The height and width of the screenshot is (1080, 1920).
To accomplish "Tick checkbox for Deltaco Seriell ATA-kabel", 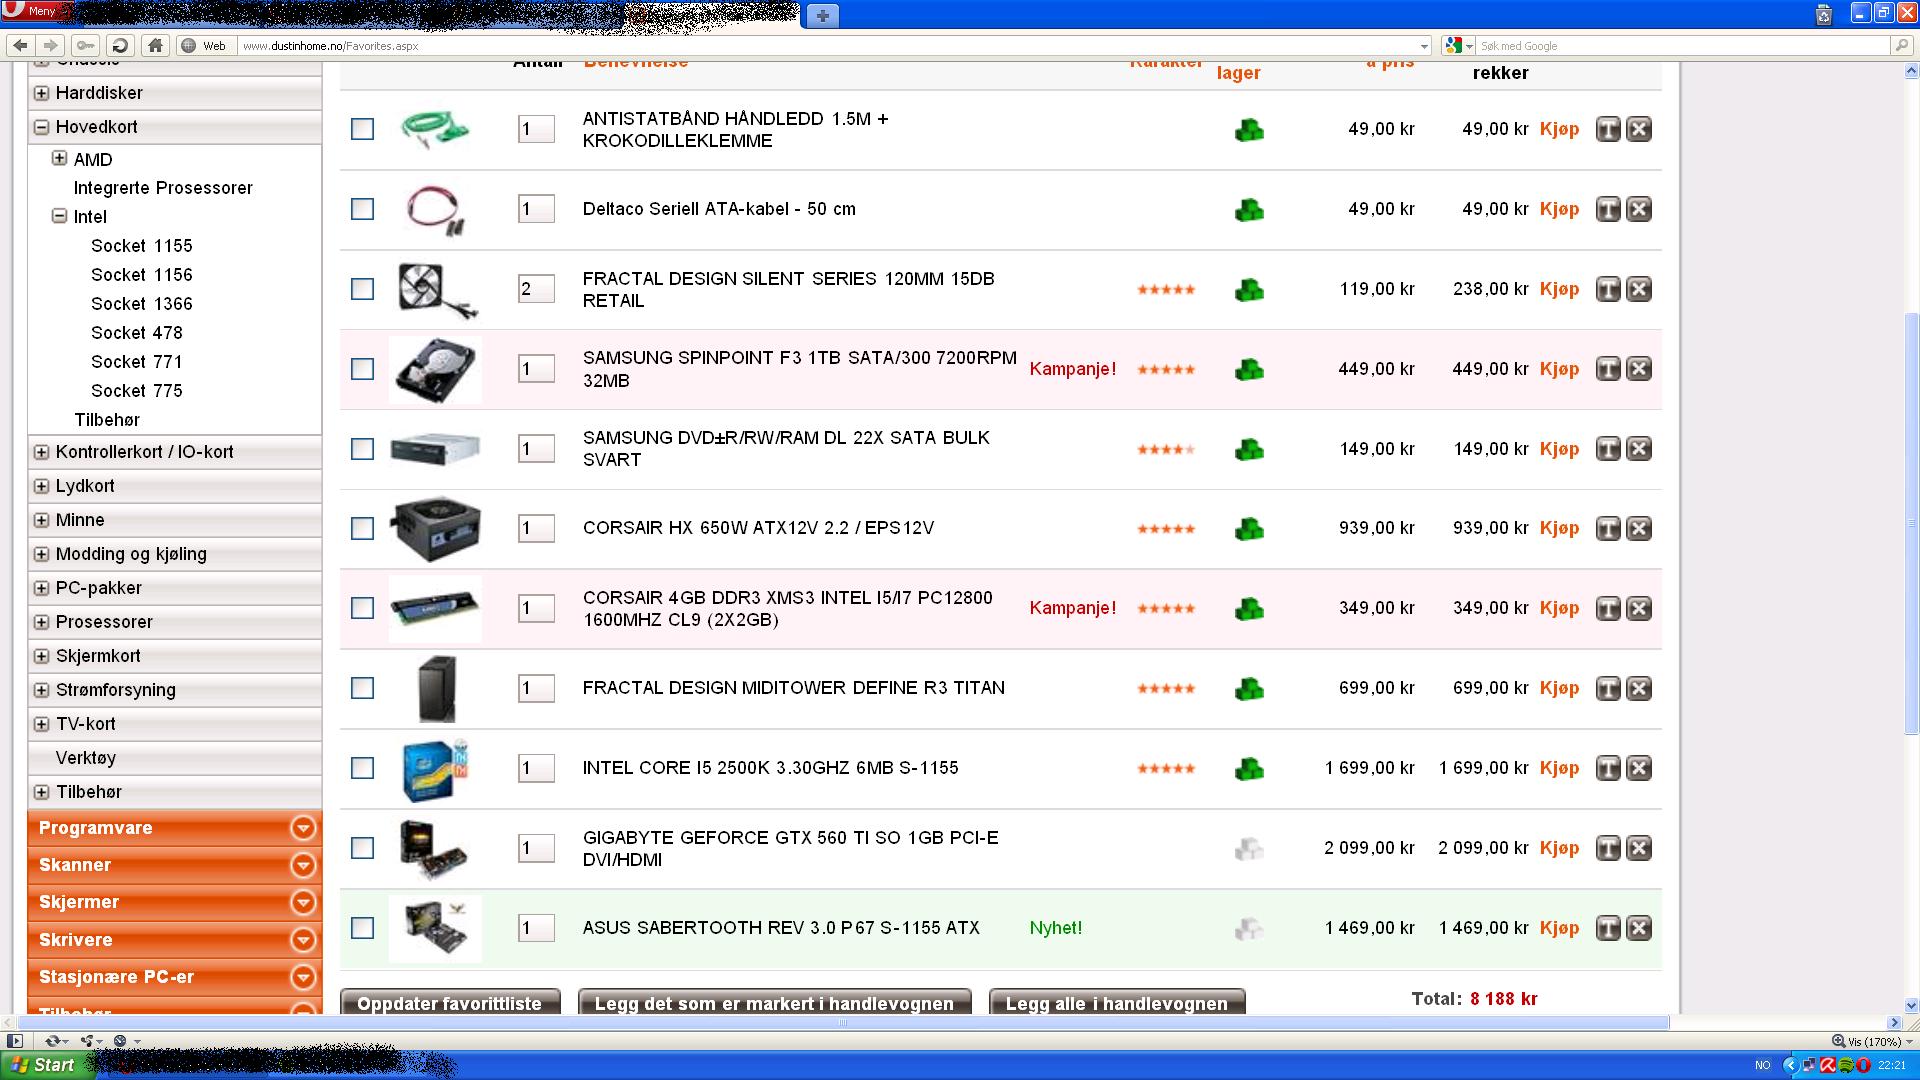I will pyautogui.click(x=362, y=209).
